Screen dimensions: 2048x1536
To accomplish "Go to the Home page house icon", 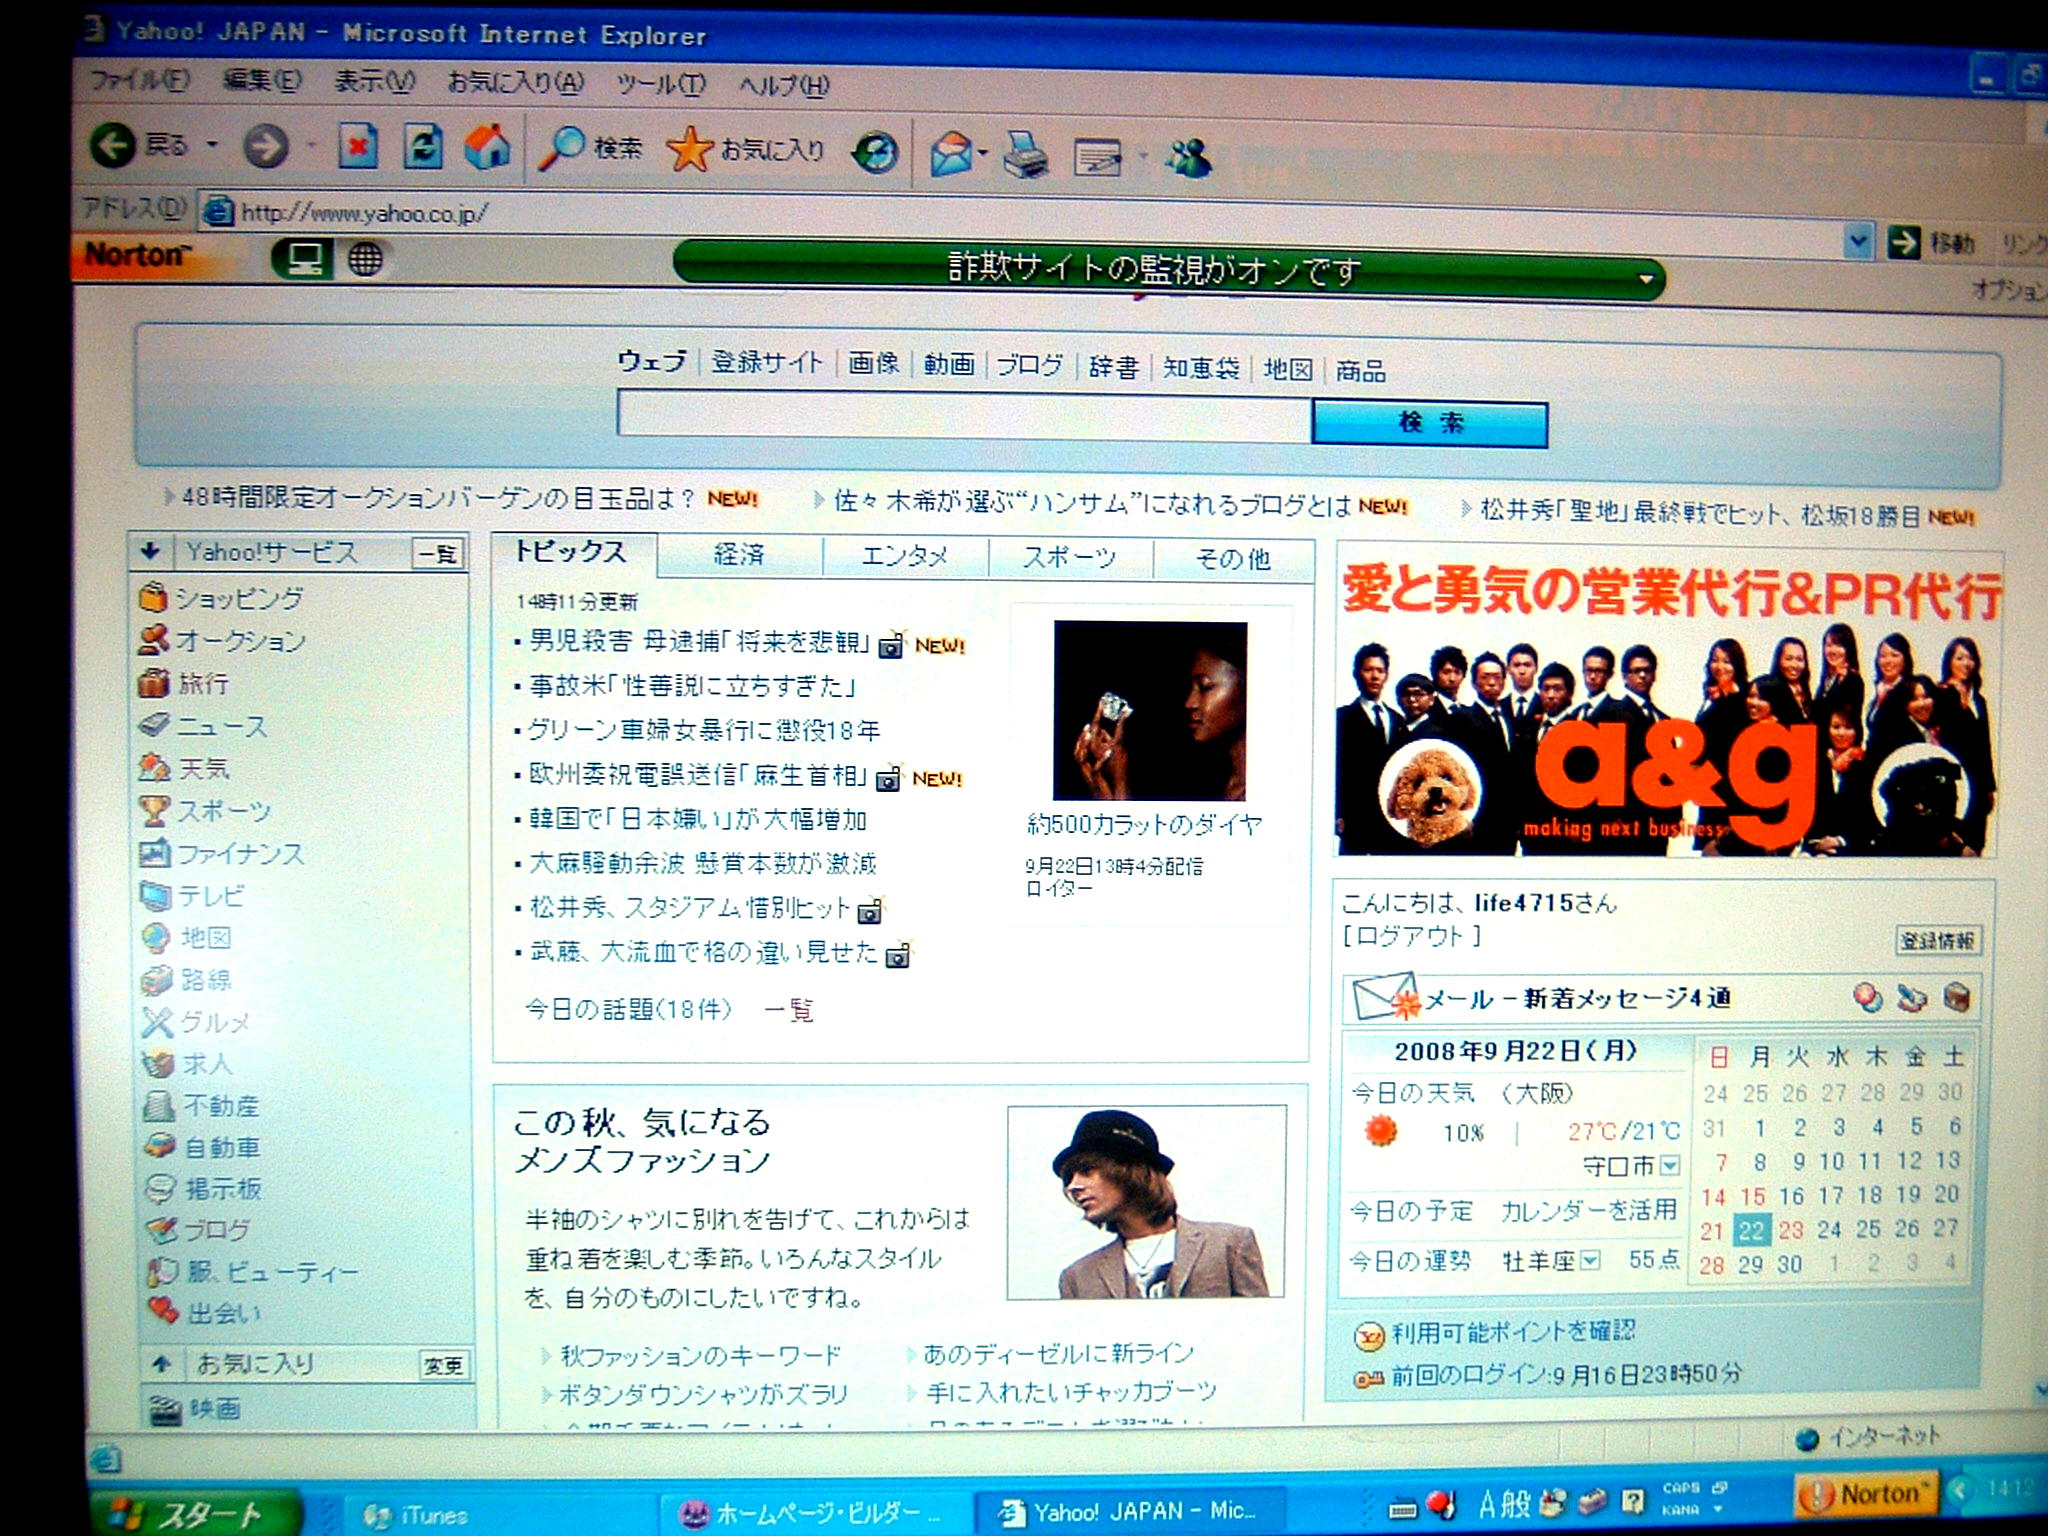I will 487,146.
